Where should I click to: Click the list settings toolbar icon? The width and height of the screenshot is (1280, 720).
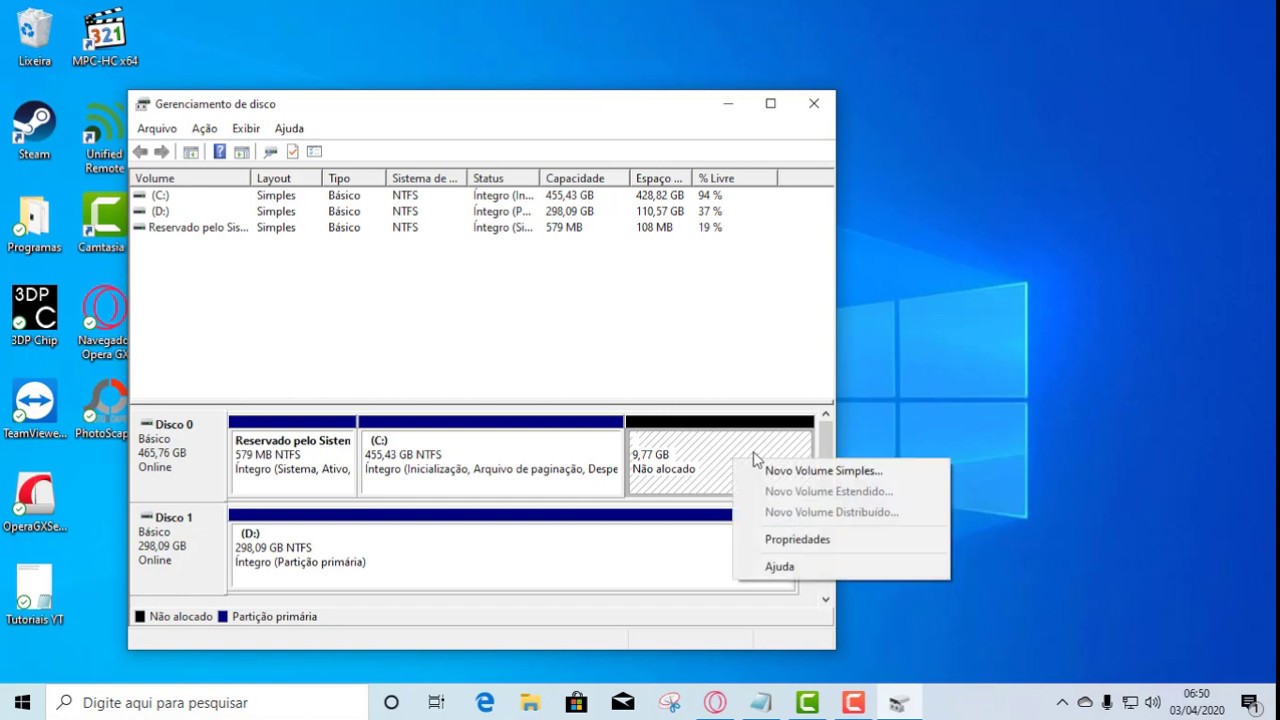(x=314, y=152)
